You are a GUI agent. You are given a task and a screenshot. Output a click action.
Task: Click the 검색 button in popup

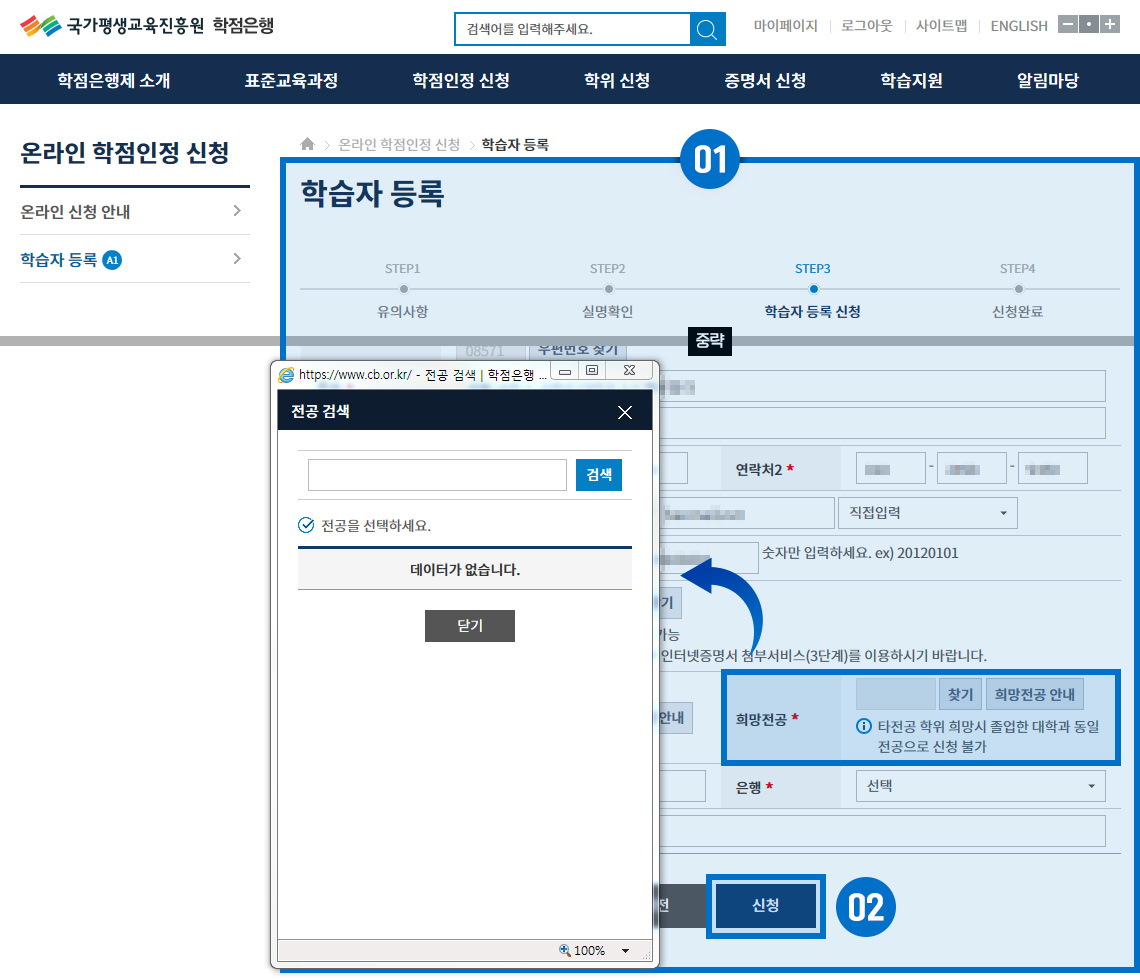pos(598,475)
